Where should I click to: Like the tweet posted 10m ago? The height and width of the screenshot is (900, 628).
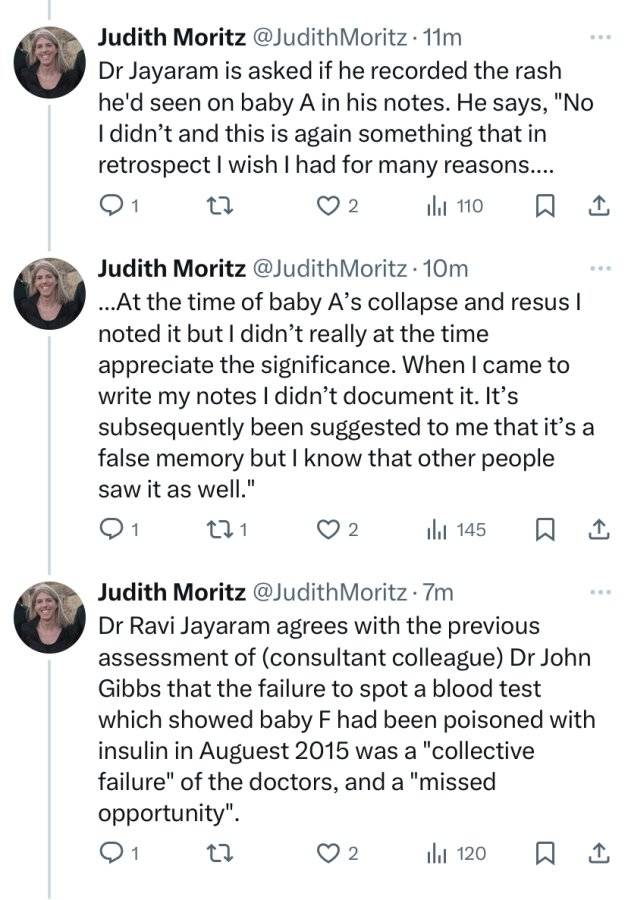click(338, 529)
